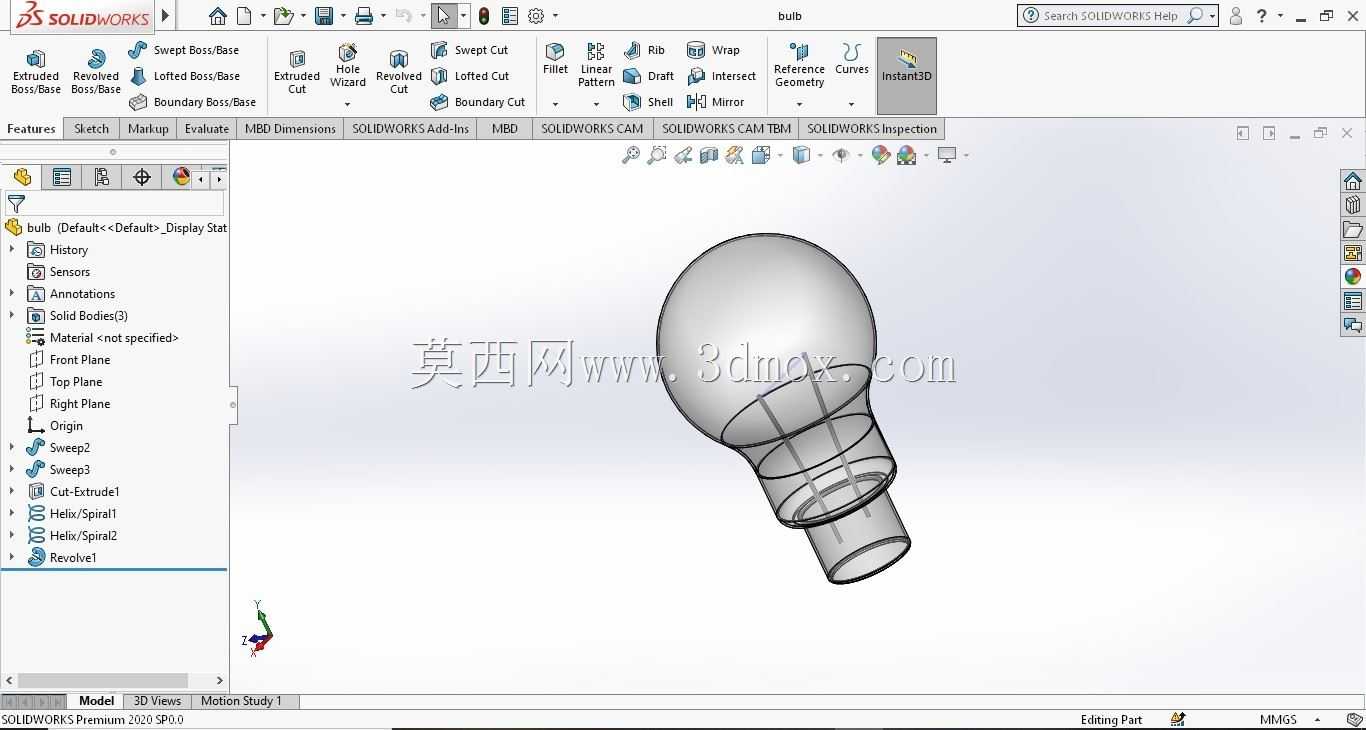Expand the History tree node
Image resolution: width=1366 pixels, height=730 pixels.
(12, 250)
